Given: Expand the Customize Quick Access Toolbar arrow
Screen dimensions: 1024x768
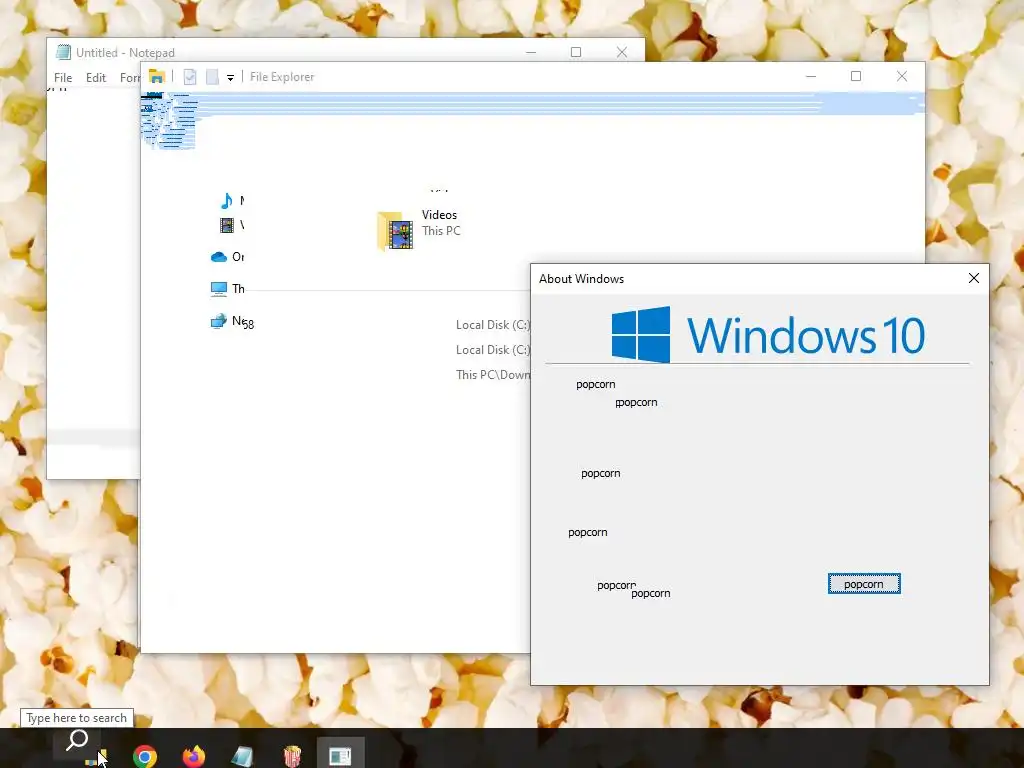Looking at the screenshot, I should [230, 78].
